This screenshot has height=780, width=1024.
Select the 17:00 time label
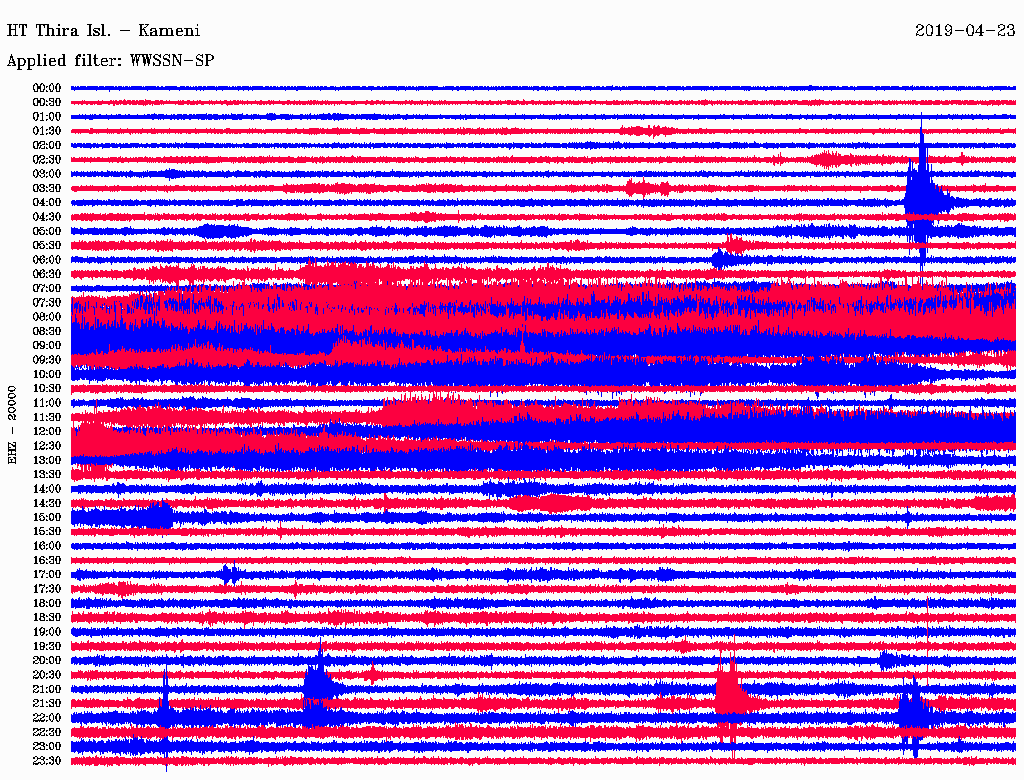[47, 574]
